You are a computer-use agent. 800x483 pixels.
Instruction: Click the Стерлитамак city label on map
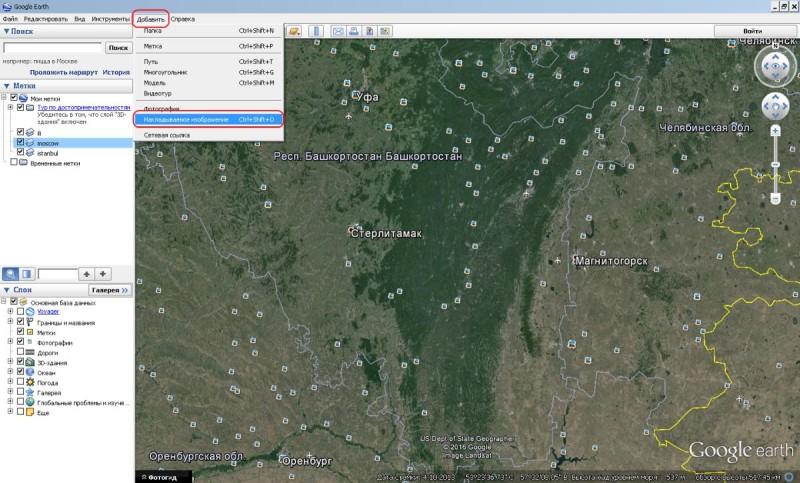(x=387, y=234)
